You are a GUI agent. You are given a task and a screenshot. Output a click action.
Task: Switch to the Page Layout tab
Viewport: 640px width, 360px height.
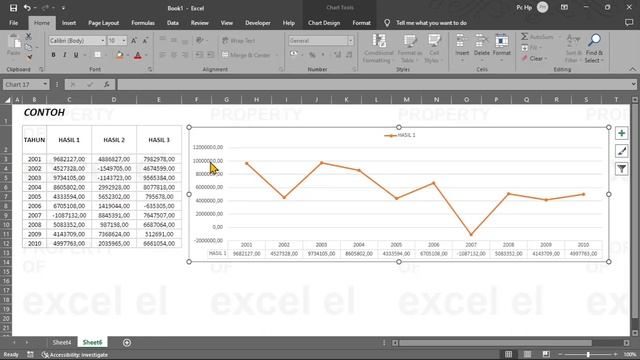pyautogui.click(x=104, y=23)
